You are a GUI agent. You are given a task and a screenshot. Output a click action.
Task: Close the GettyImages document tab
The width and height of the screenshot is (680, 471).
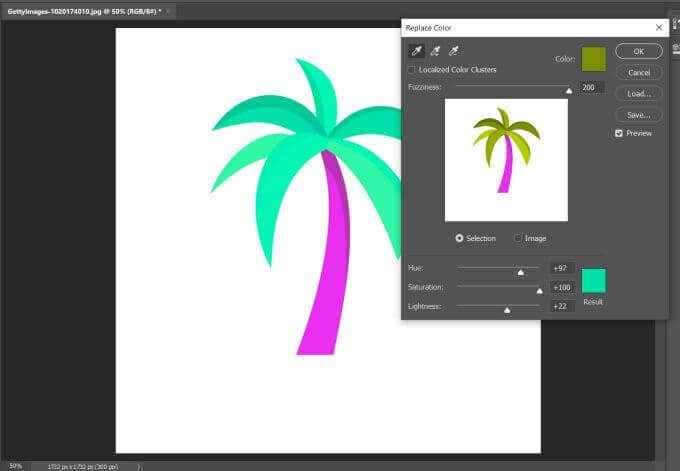click(168, 11)
